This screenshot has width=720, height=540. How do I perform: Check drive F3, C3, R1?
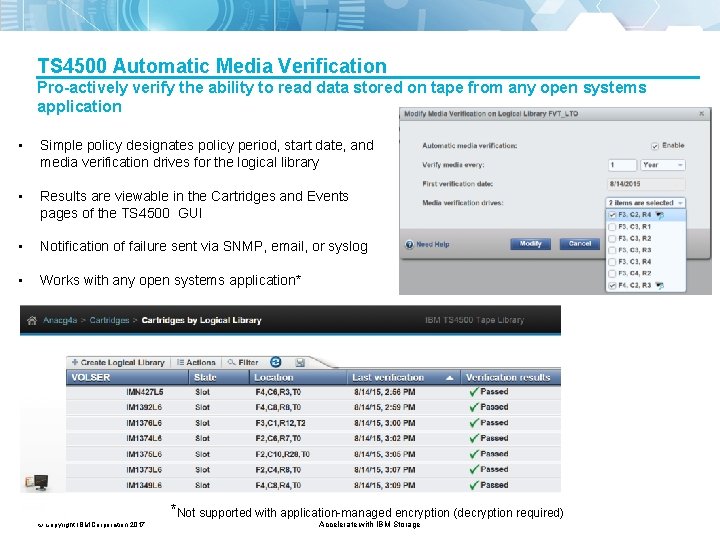[x=612, y=227]
